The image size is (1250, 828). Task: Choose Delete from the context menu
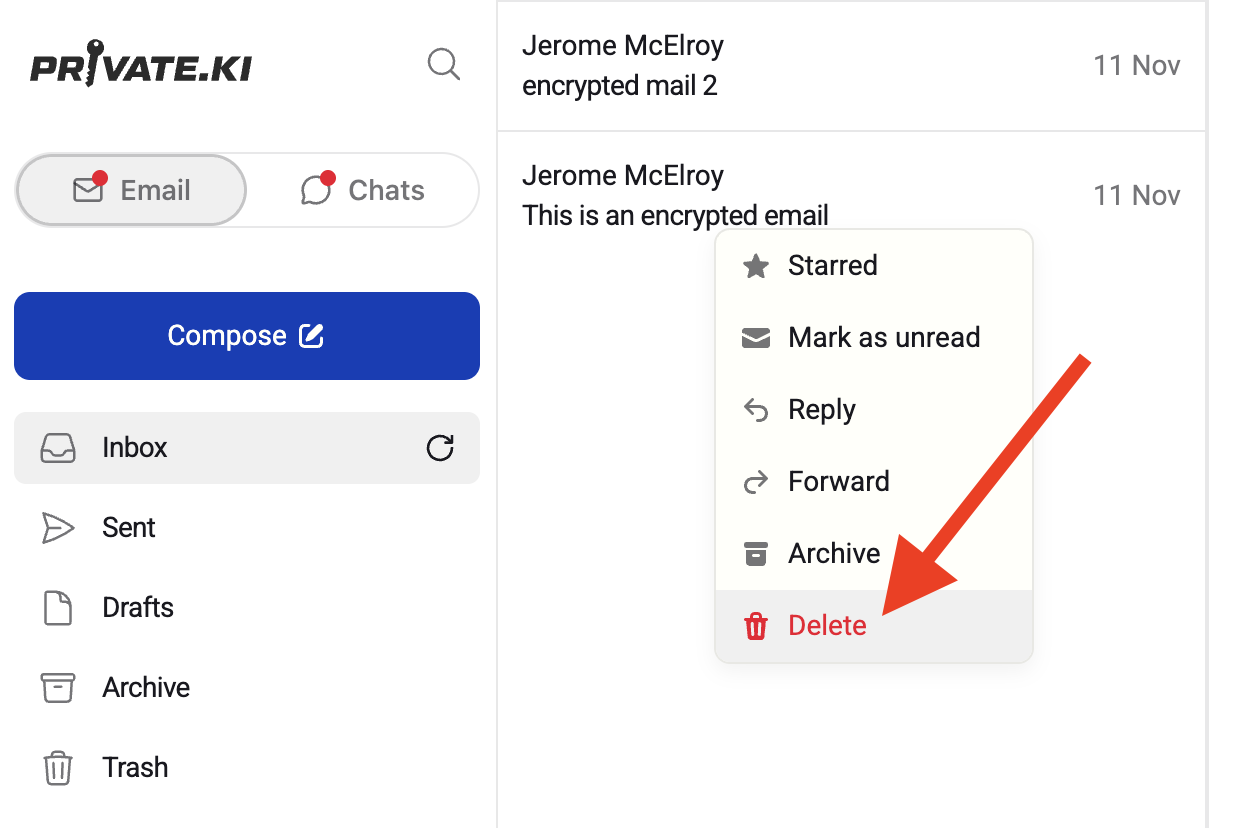click(827, 626)
